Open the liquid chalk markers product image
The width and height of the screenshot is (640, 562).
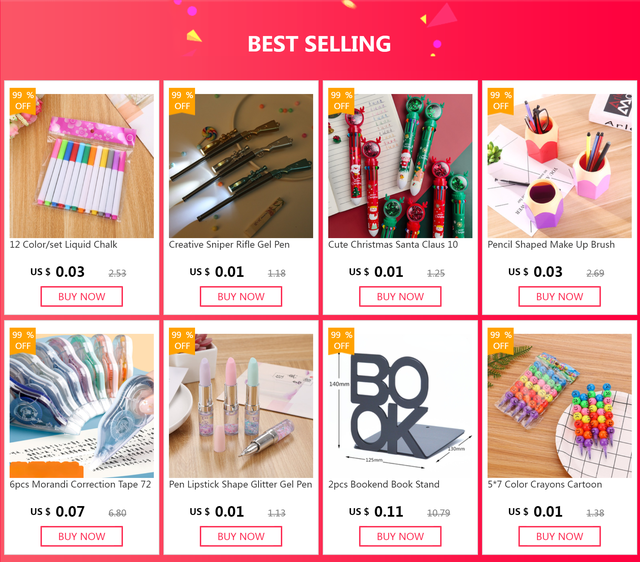[82, 166]
